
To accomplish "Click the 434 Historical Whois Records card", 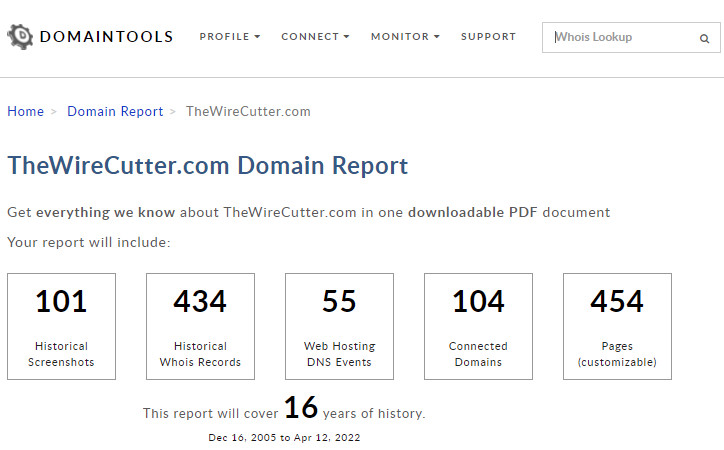I will [200, 326].
